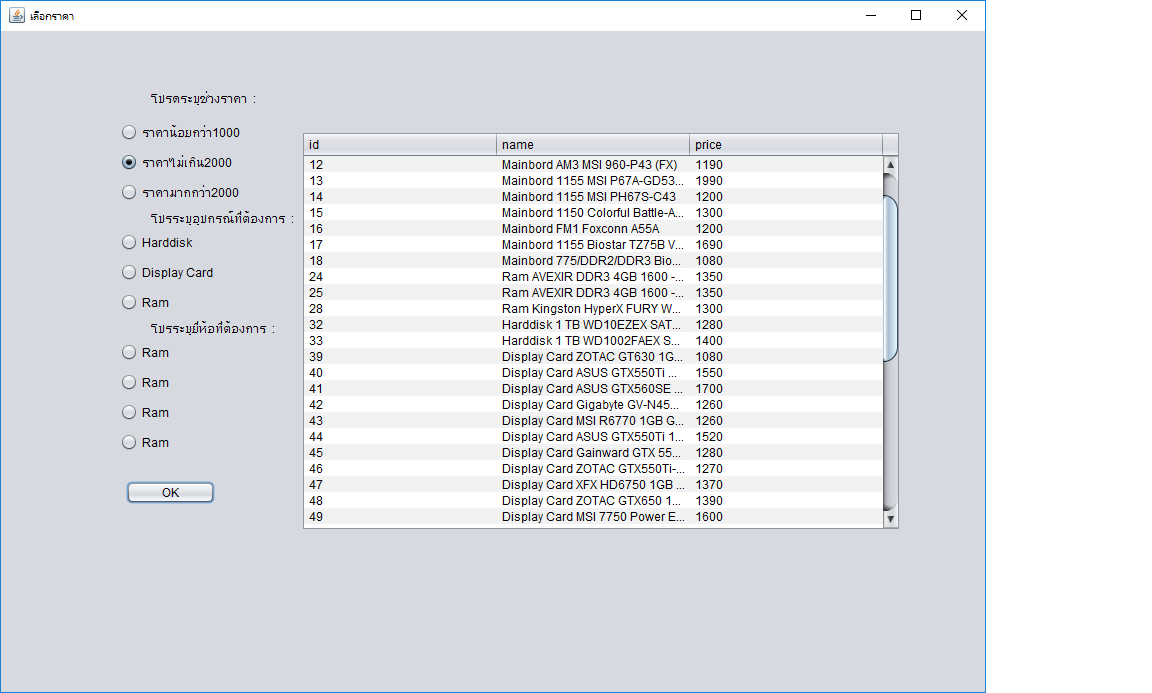The image size is (1152, 693).
Task: Select row Display Card ASUS GTX560SE
Action: 593,389
